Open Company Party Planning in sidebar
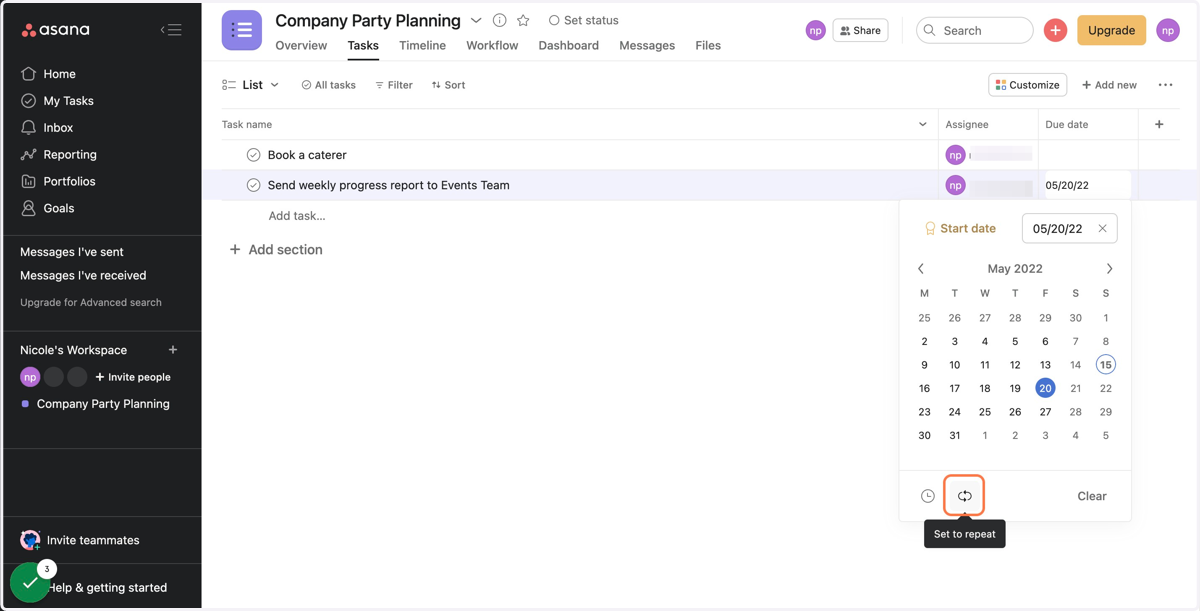Viewport: 1200px width, 611px height. coord(96,404)
